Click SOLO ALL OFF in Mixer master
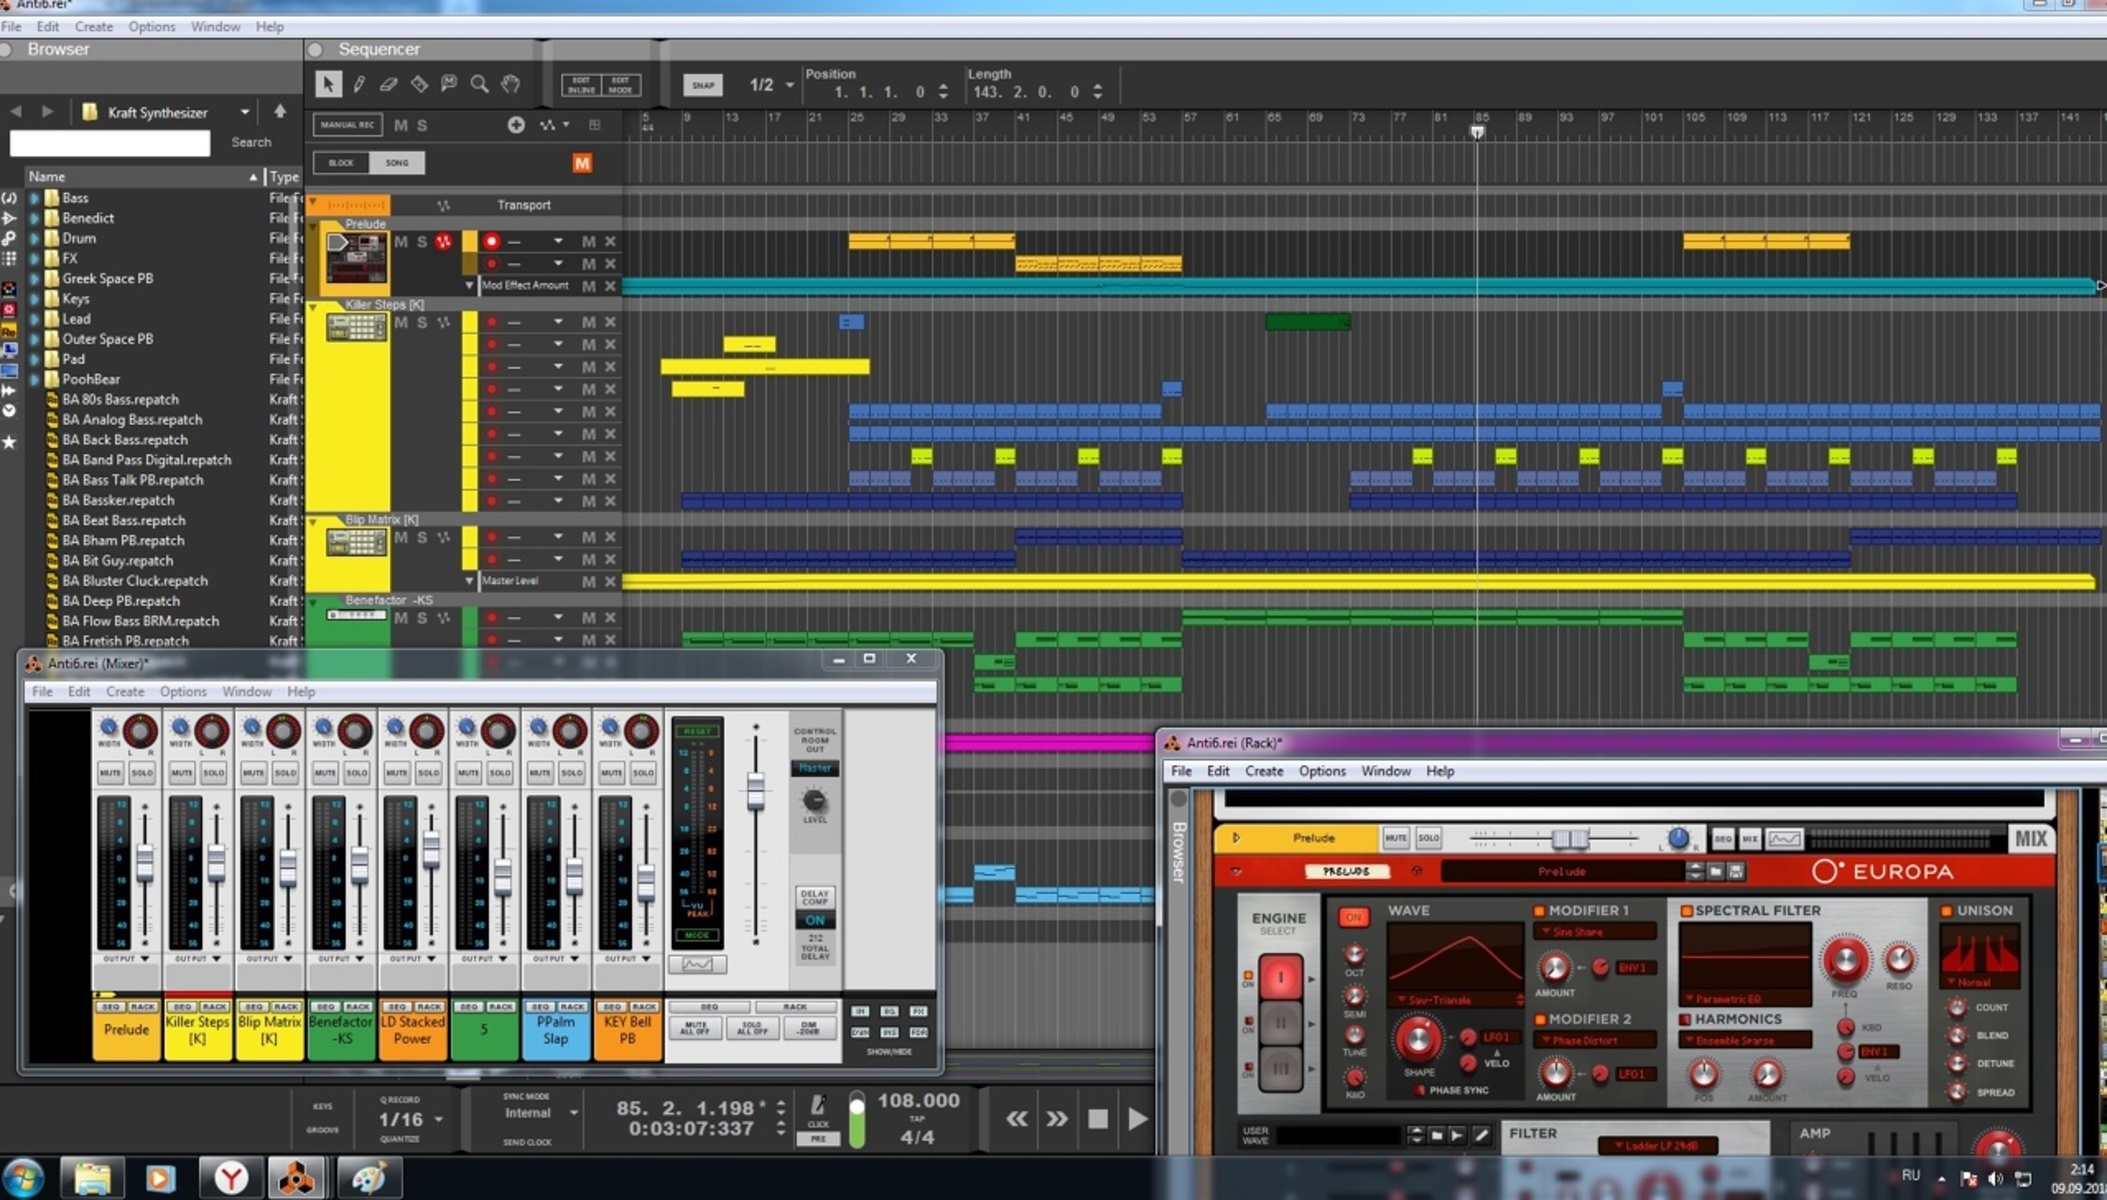Viewport: 2107px width, 1200px height. tap(752, 1028)
